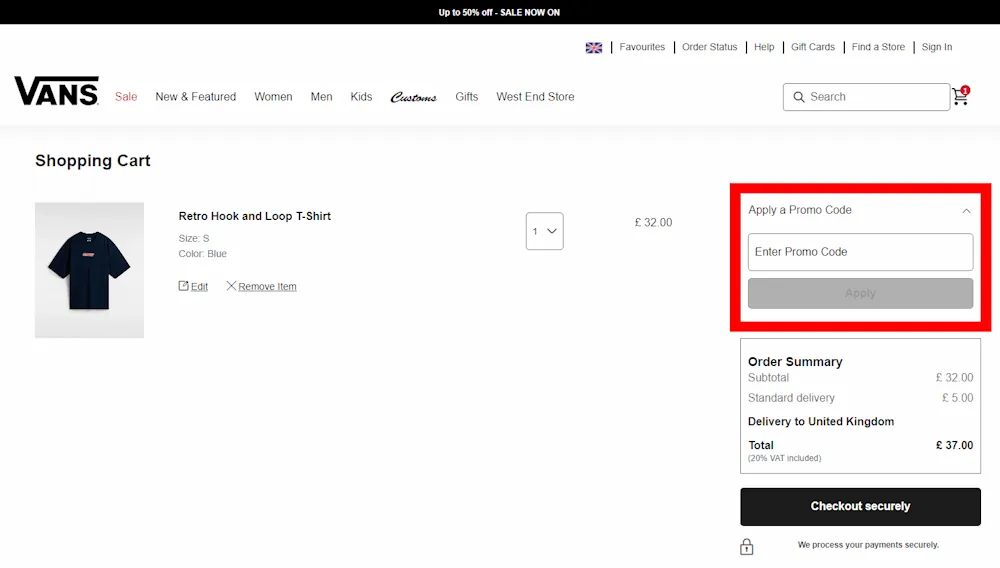The image size is (1000, 568).
Task: Click the 'Subtotal' row label
Action: pos(768,378)
